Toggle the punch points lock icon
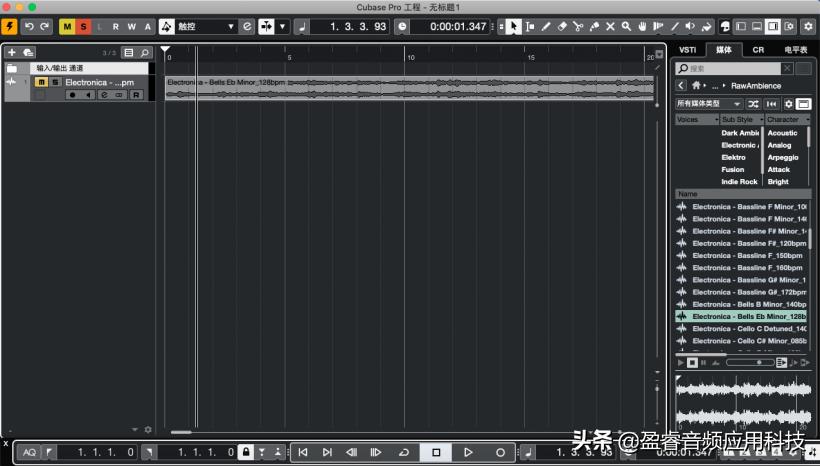The width and height of the screenshot is (820, 466). [245, 452]
